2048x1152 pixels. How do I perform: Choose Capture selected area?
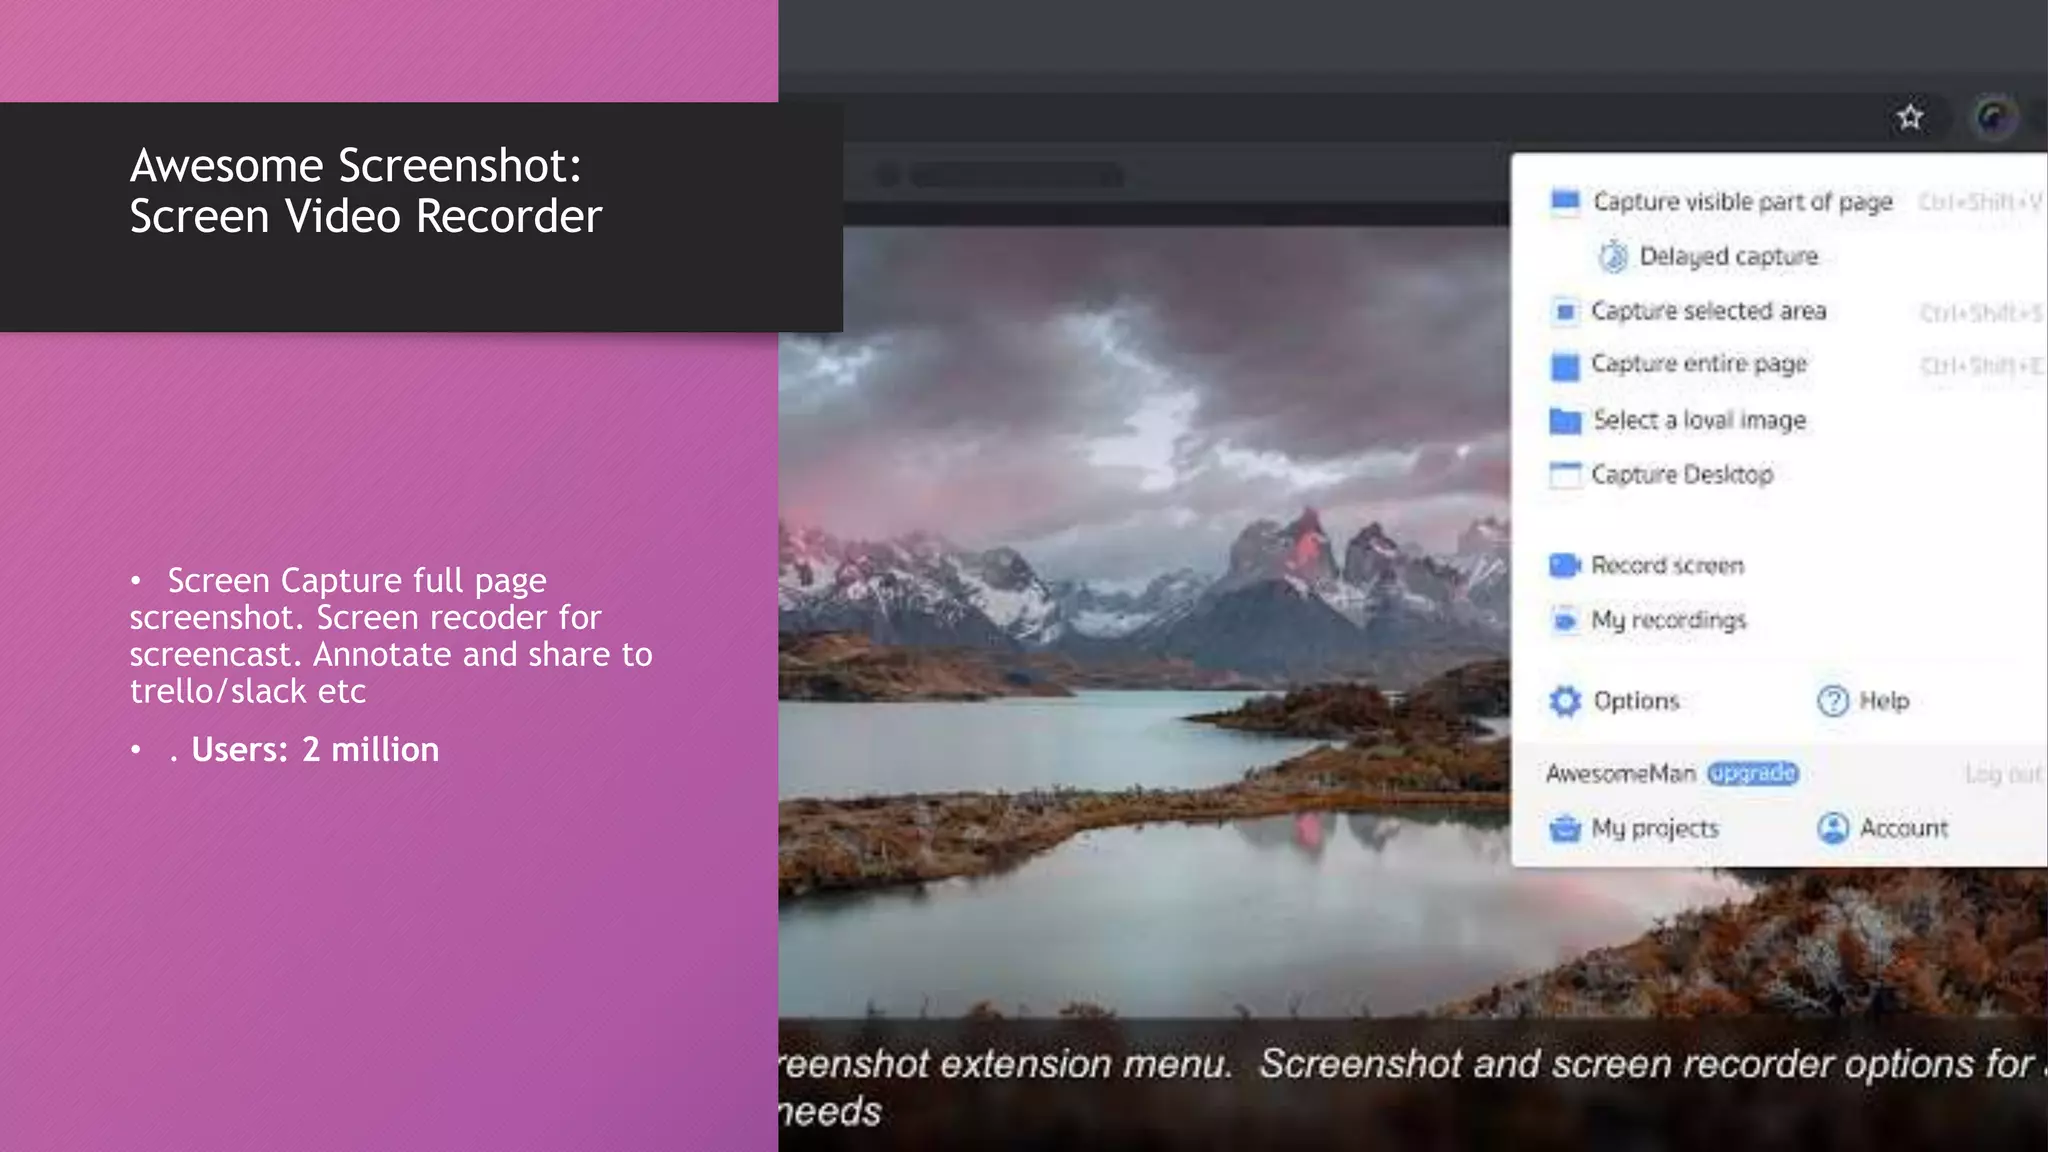1708,311
